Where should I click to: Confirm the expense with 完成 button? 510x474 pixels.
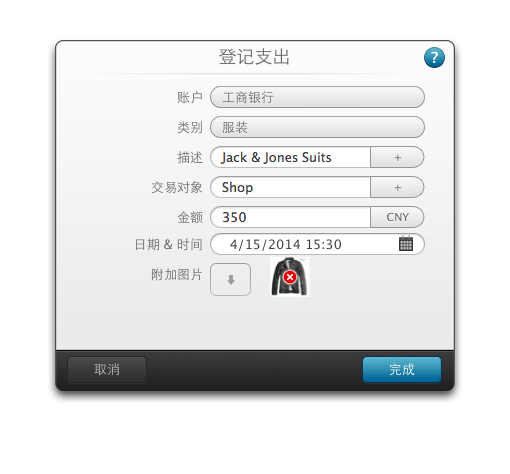tap(402, 369)
